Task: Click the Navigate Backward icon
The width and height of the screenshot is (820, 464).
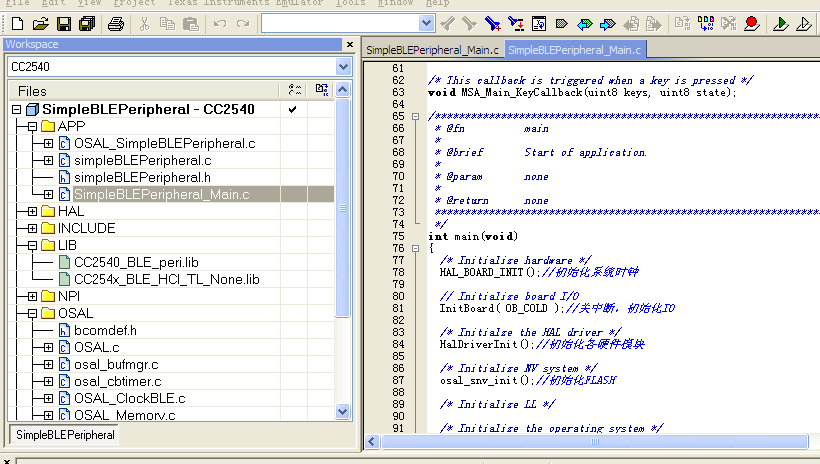Action: (631, 24)
